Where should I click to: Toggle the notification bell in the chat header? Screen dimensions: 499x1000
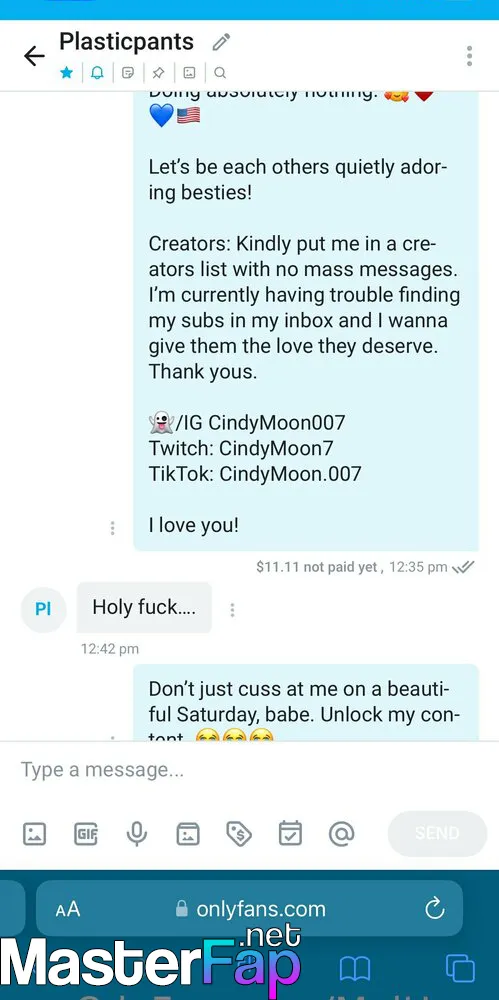pyautogui.click(x=97, y=73)
